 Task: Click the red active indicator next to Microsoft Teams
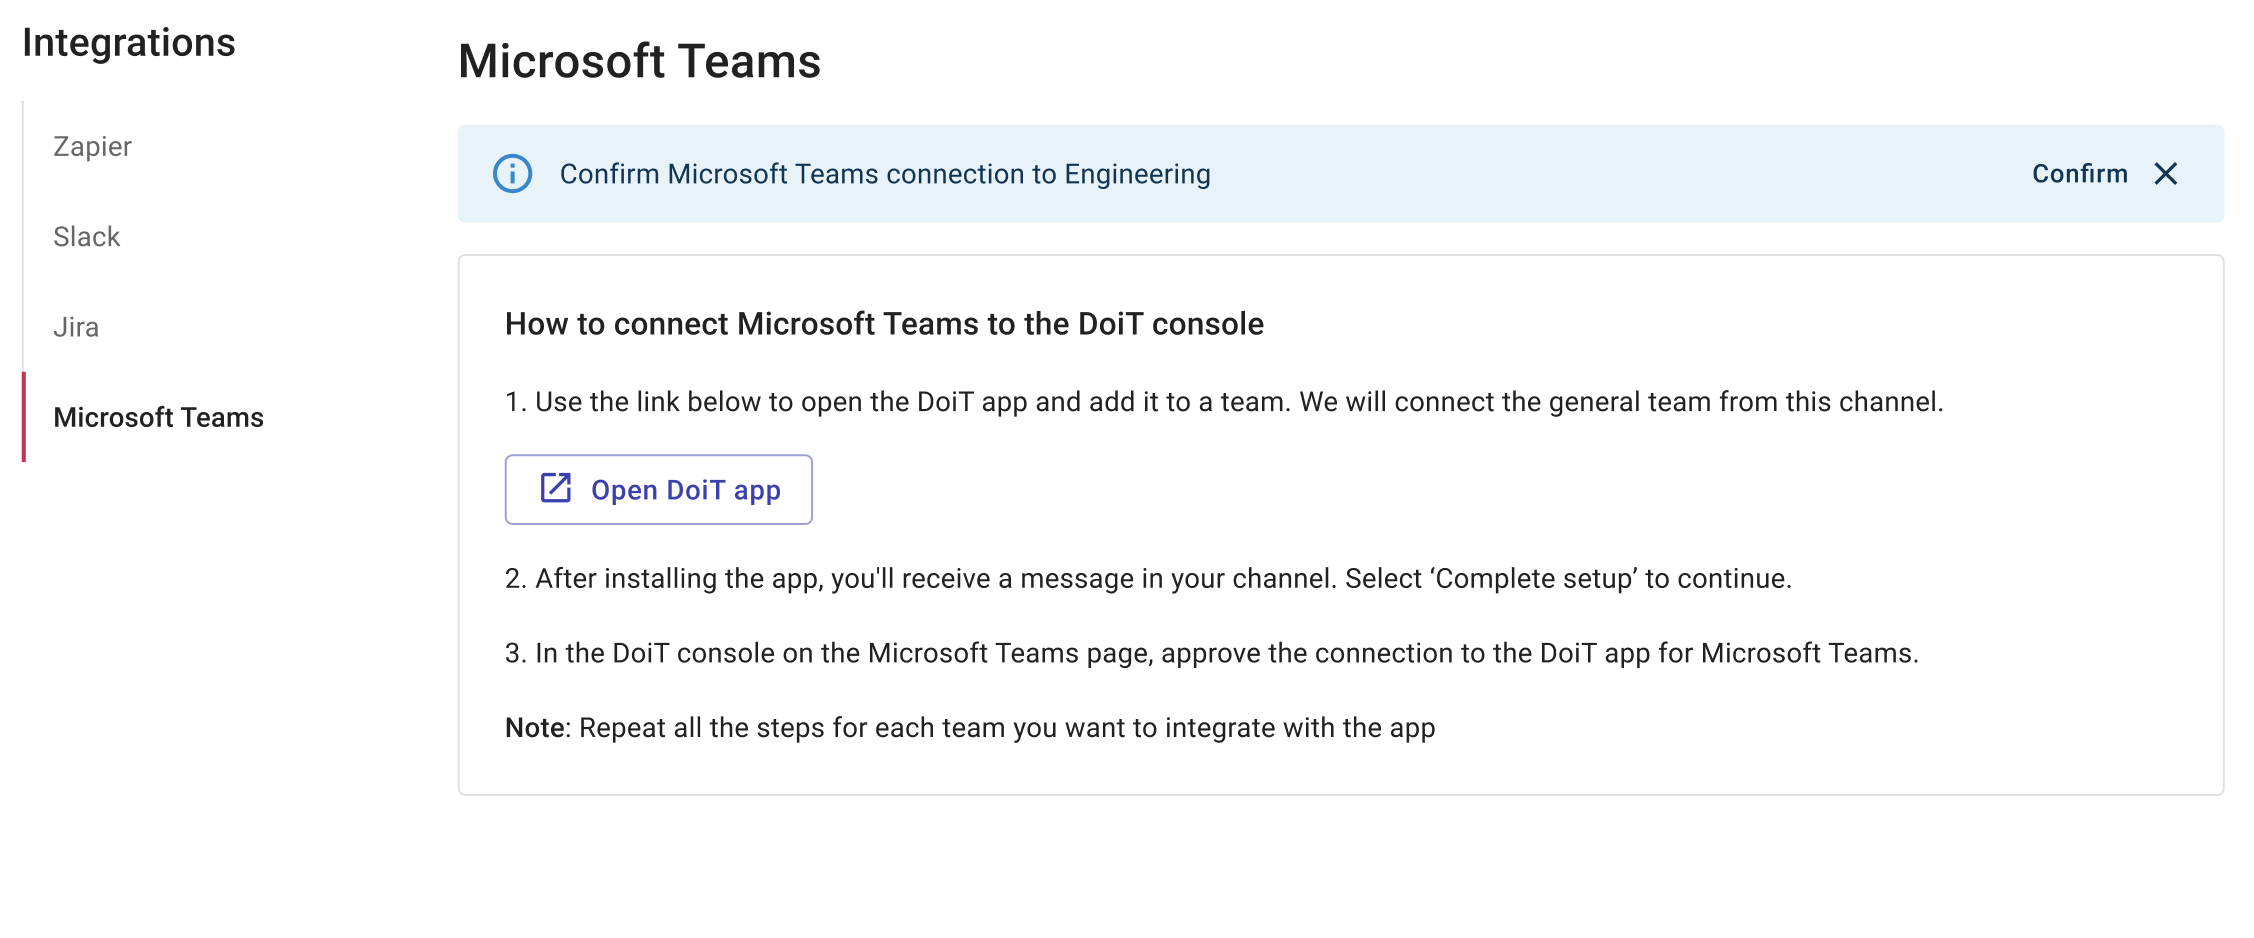25,417
